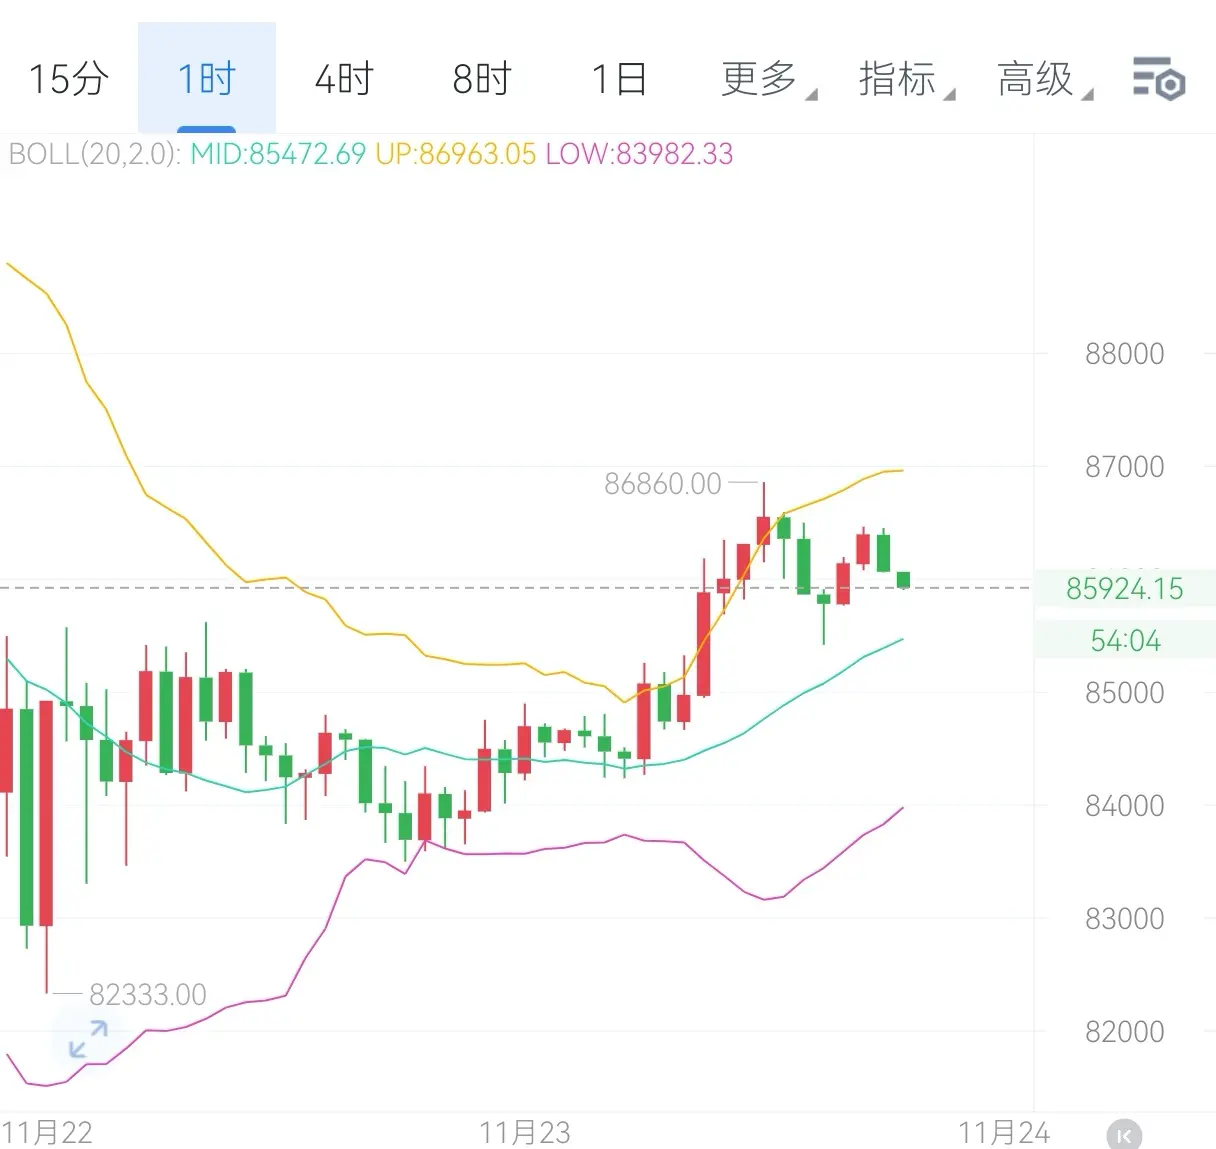Switch to the 15分 timeframe tab
Viewport: 1216px width, 1149px height.
point(68,79)
